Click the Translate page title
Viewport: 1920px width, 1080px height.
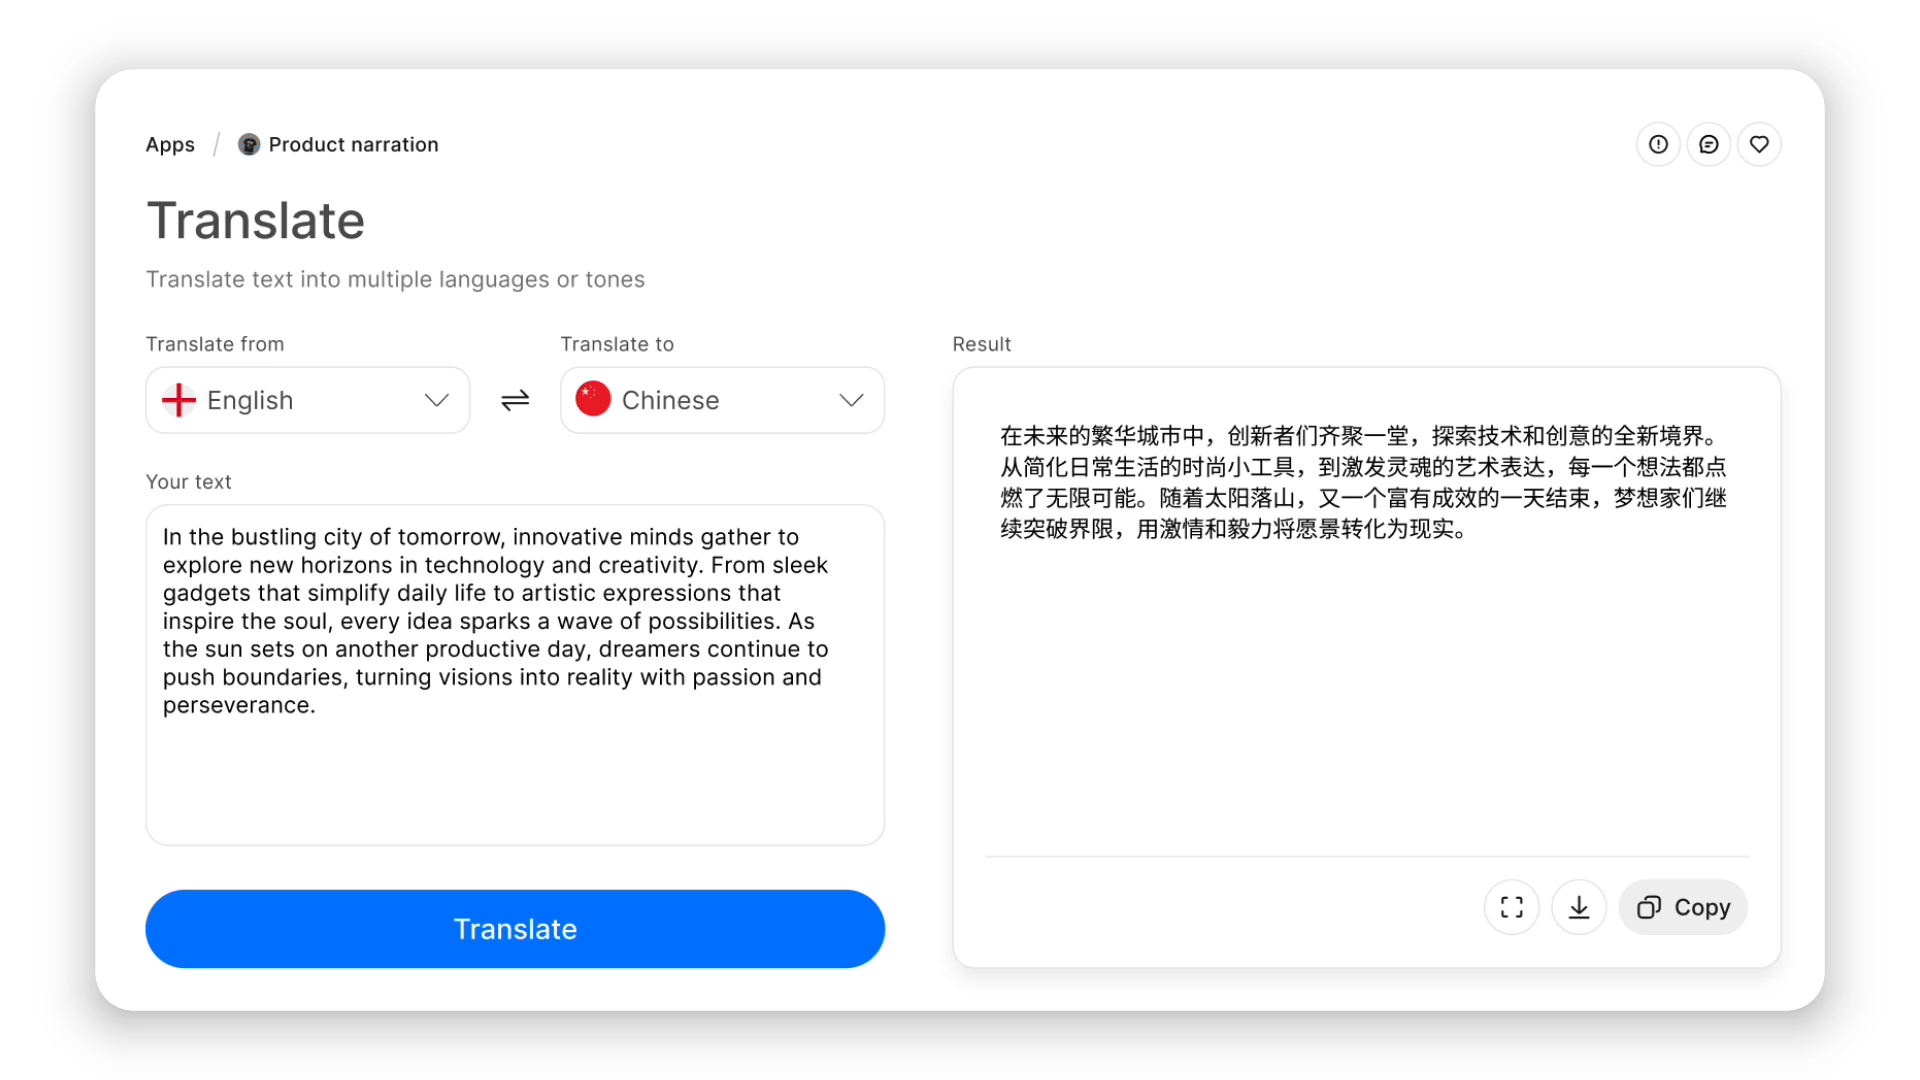point(255,220)
